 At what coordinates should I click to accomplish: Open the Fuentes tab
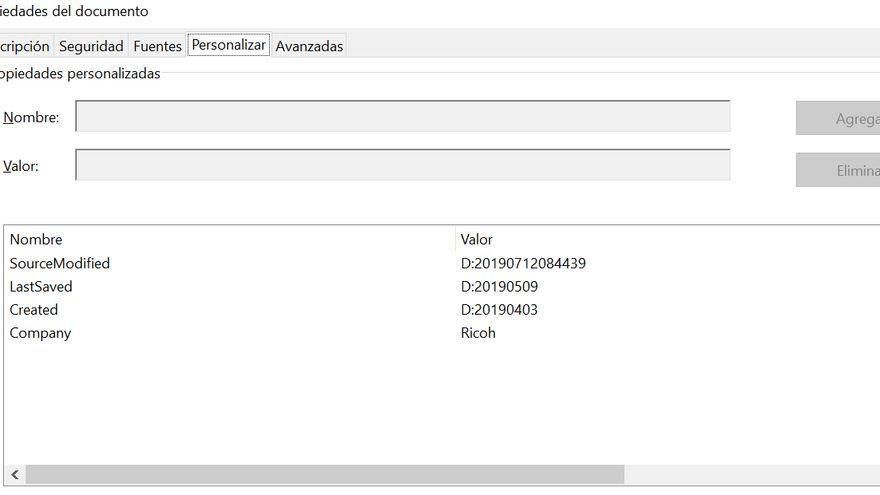point(157,46)
